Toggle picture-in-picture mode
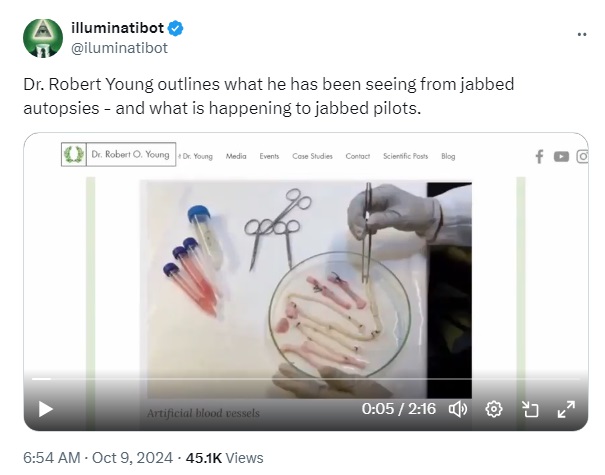Image resolution: width=605 pixels, height=475 pixels. tap(530, 409)
